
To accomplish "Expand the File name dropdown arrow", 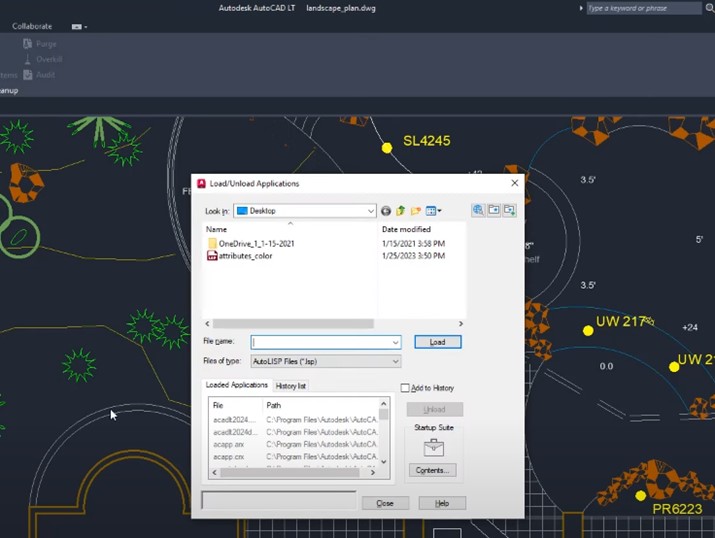I will [x=395, y=342].
